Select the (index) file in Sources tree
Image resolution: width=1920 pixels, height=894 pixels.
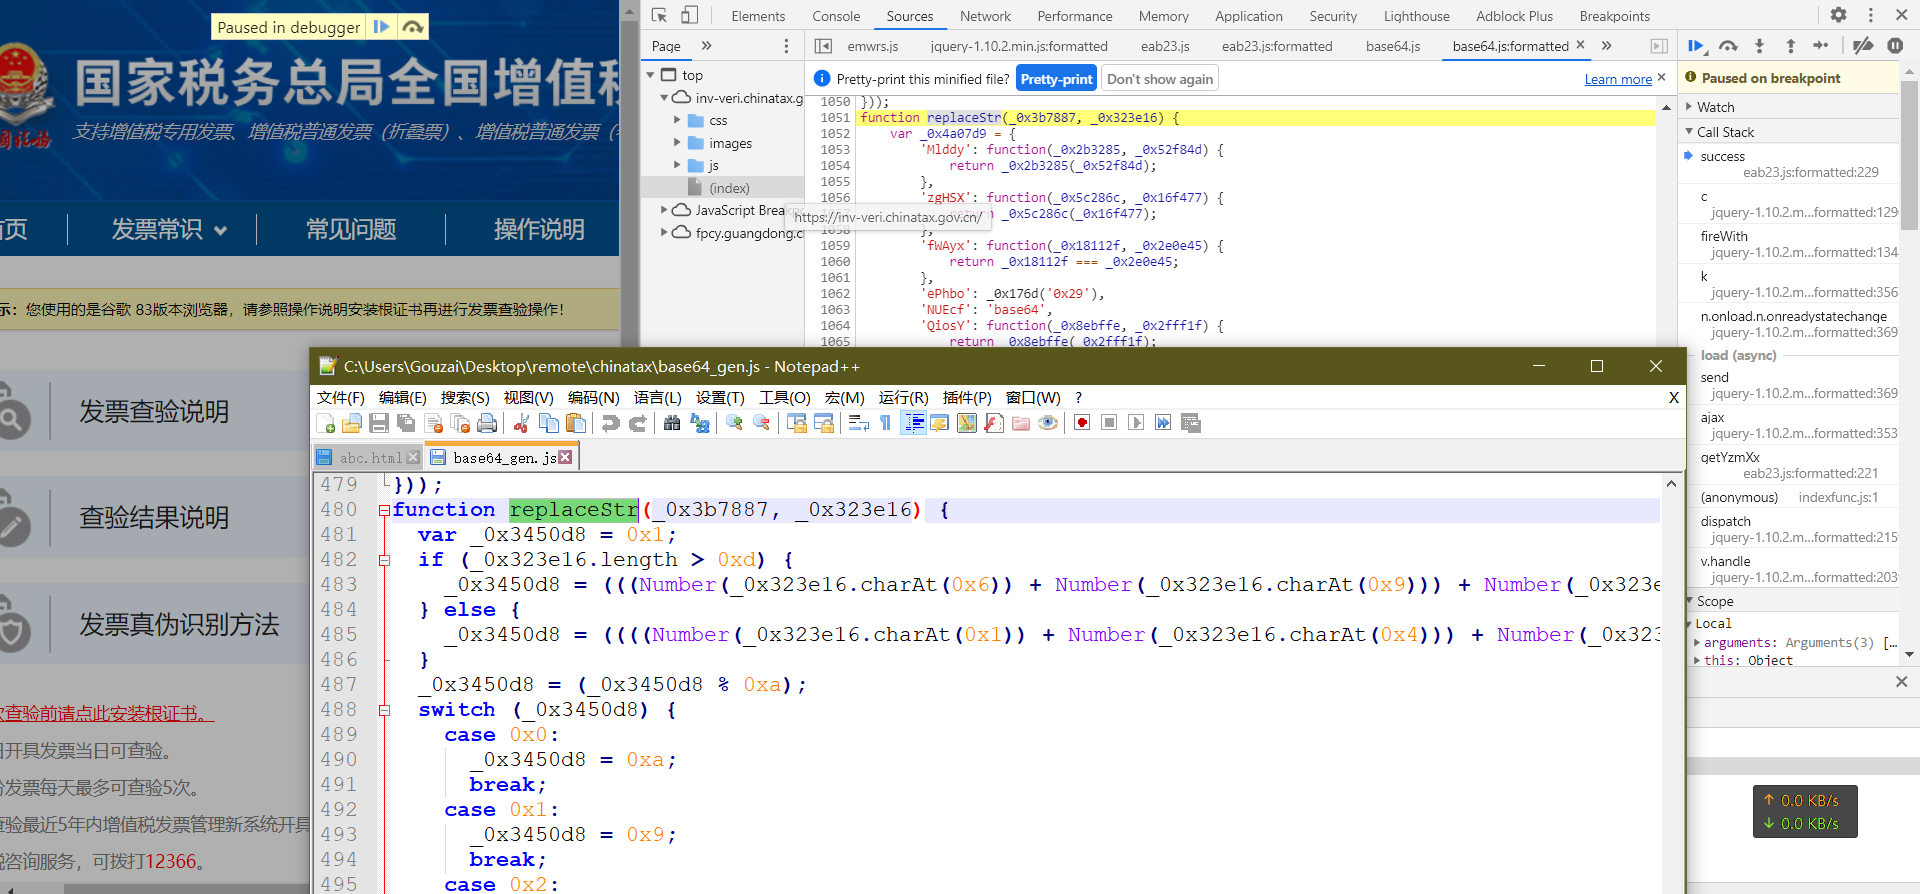click(x=729, y=188)
